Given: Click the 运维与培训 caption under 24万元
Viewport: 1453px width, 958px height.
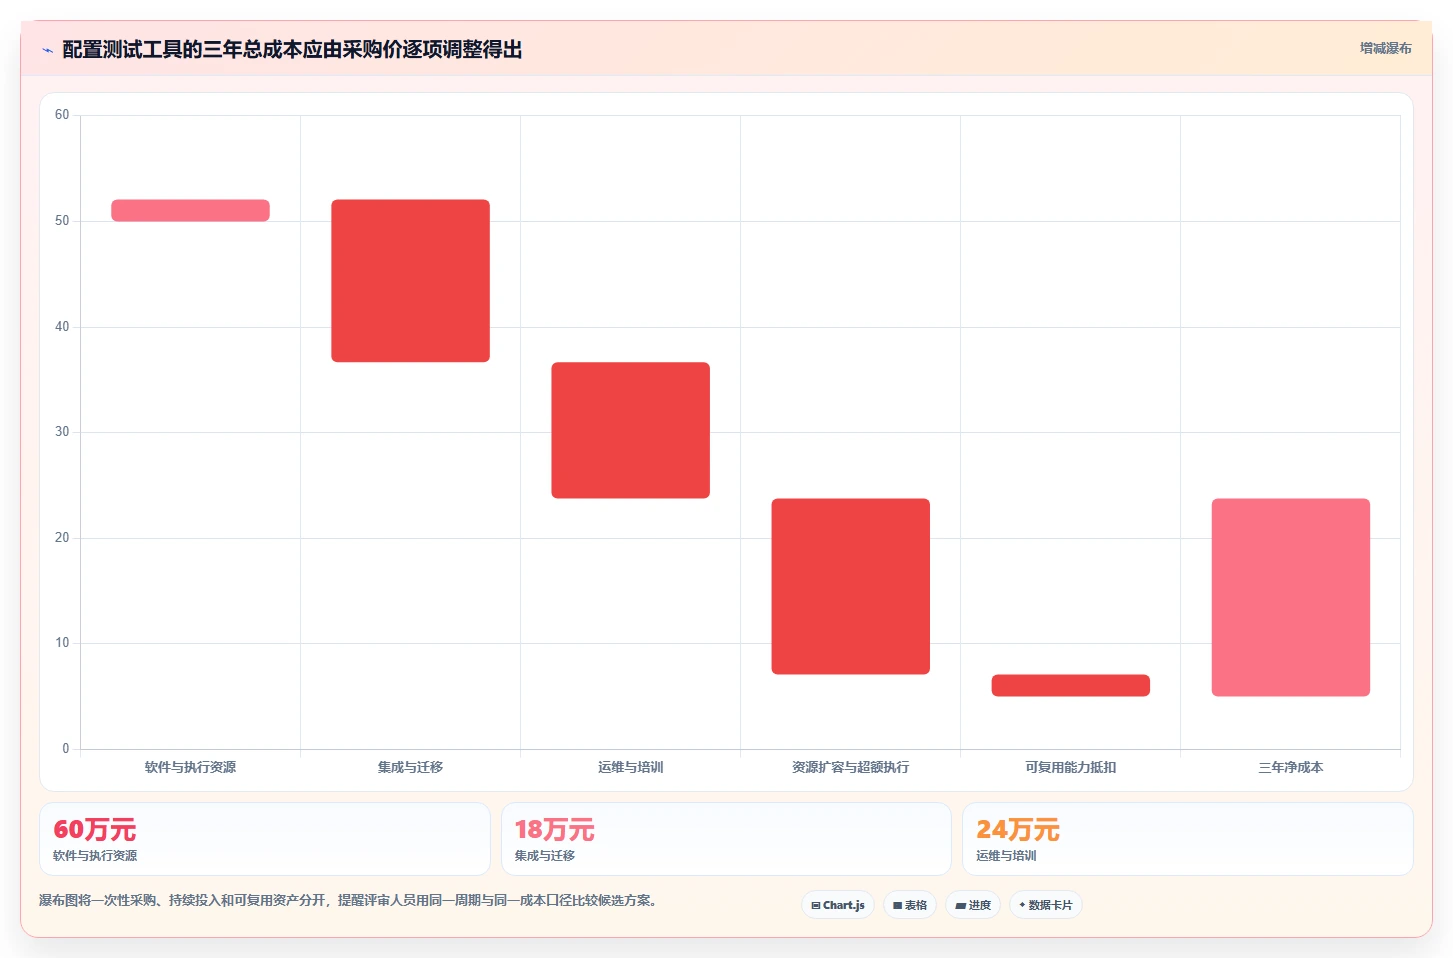Looking at the screenshot, I should 1006,856.
